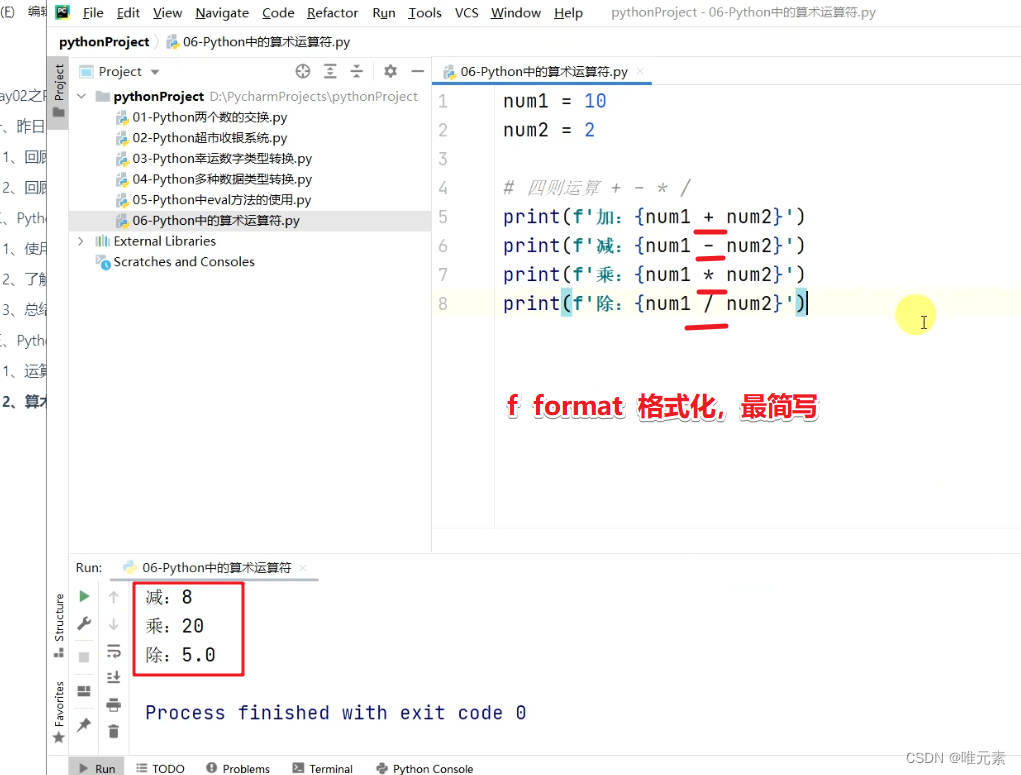
Task: Toggle the Favorites side tool window tab
Action: click(59, 711)
